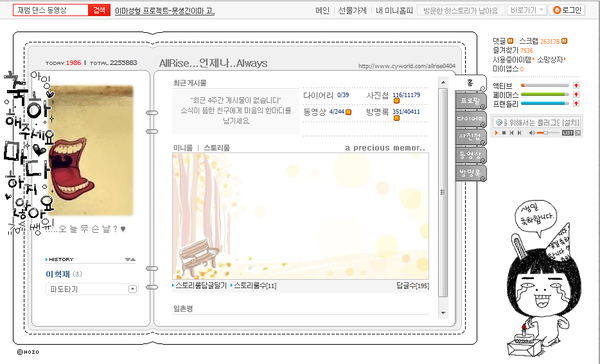This screenshot has width=600, height=364.
Task: Click the 소망상자 arrow link
Action: click(x=551, y=59)
